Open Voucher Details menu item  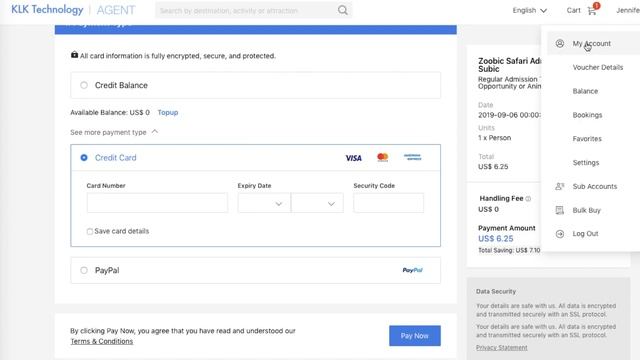click(x=598, y=67)
